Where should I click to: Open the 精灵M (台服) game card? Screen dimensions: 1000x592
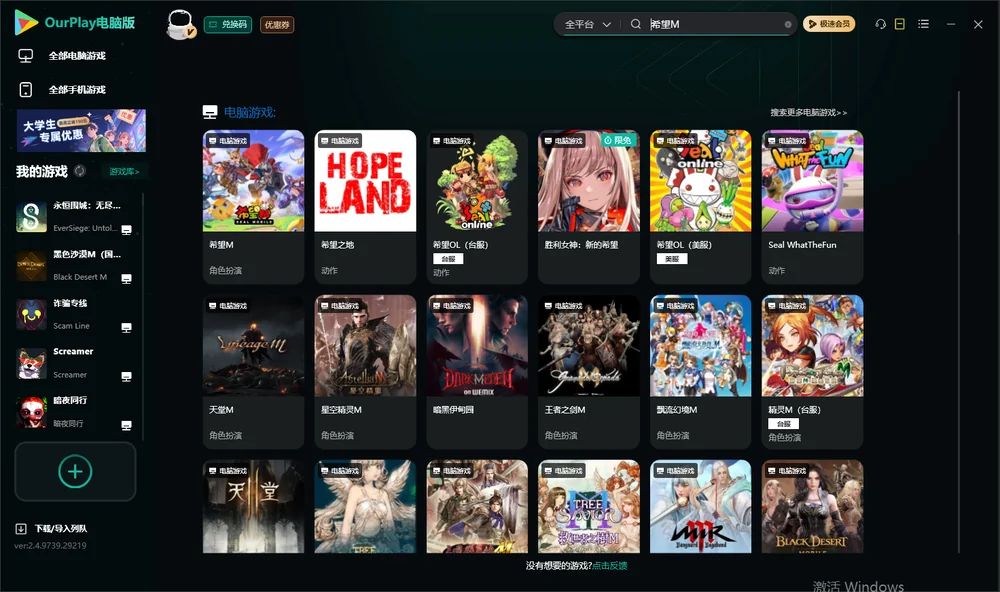[812, 372]
